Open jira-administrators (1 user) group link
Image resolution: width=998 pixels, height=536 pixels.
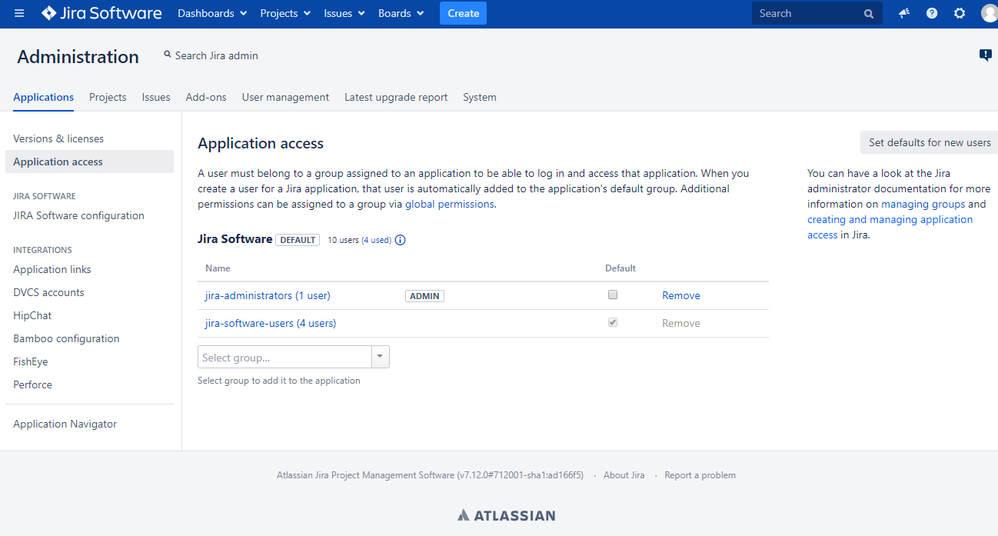pos(267,295)
